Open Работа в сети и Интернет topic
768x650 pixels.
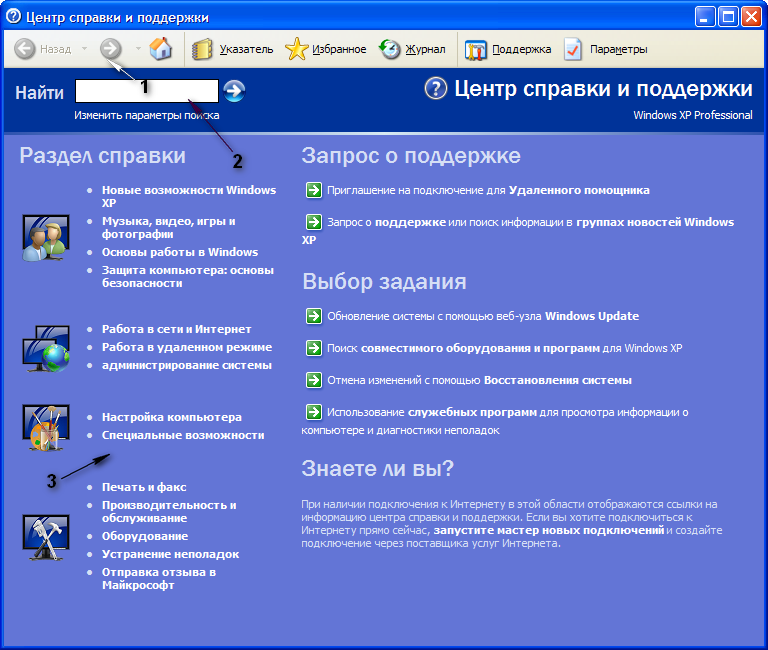click(176, 329)
